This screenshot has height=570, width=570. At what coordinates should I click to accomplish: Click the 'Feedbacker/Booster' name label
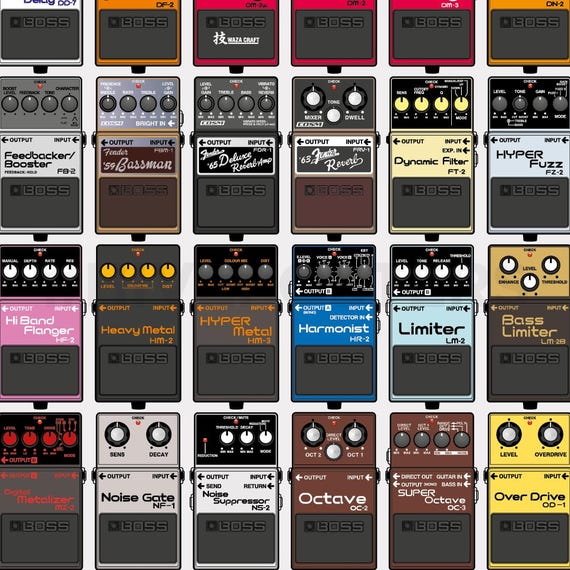(40, 160)
